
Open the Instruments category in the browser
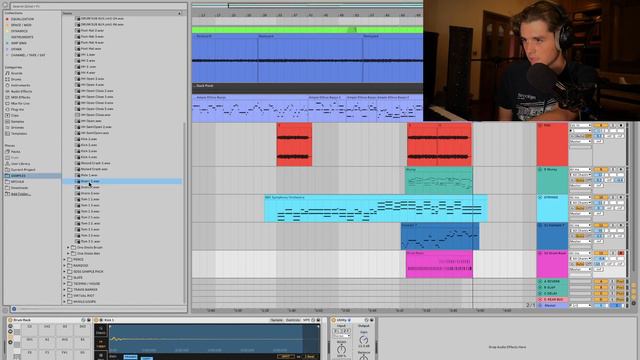20,85
